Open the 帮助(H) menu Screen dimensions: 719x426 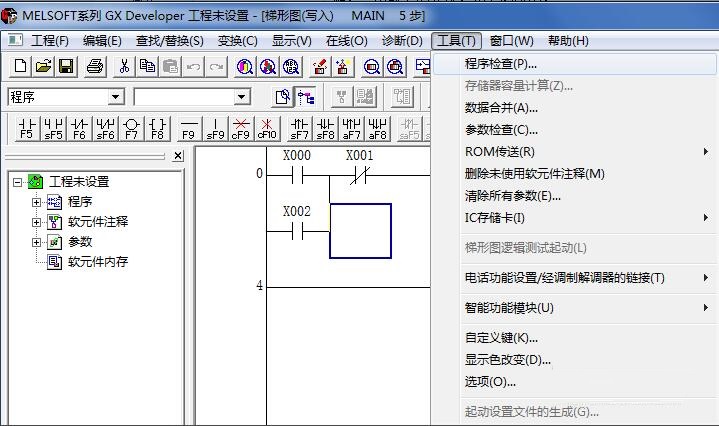568,41
